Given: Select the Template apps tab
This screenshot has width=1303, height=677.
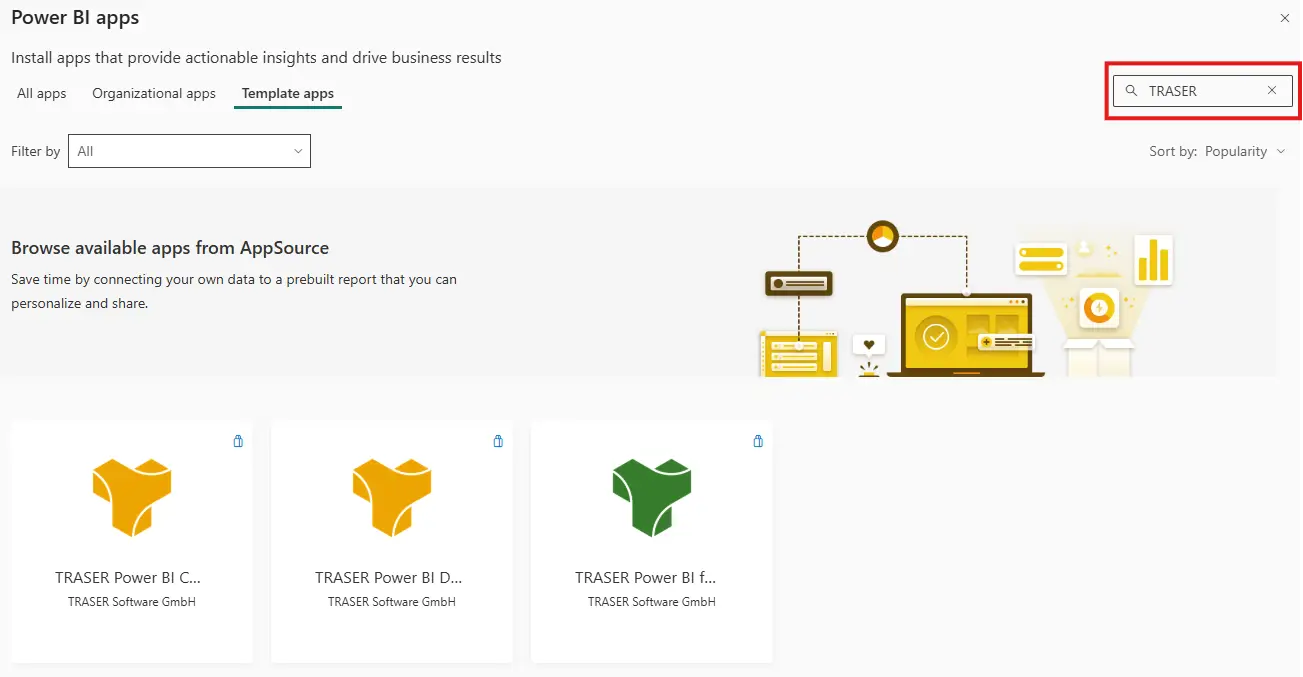Looking at the screenshot, I should tap(288, 93).
